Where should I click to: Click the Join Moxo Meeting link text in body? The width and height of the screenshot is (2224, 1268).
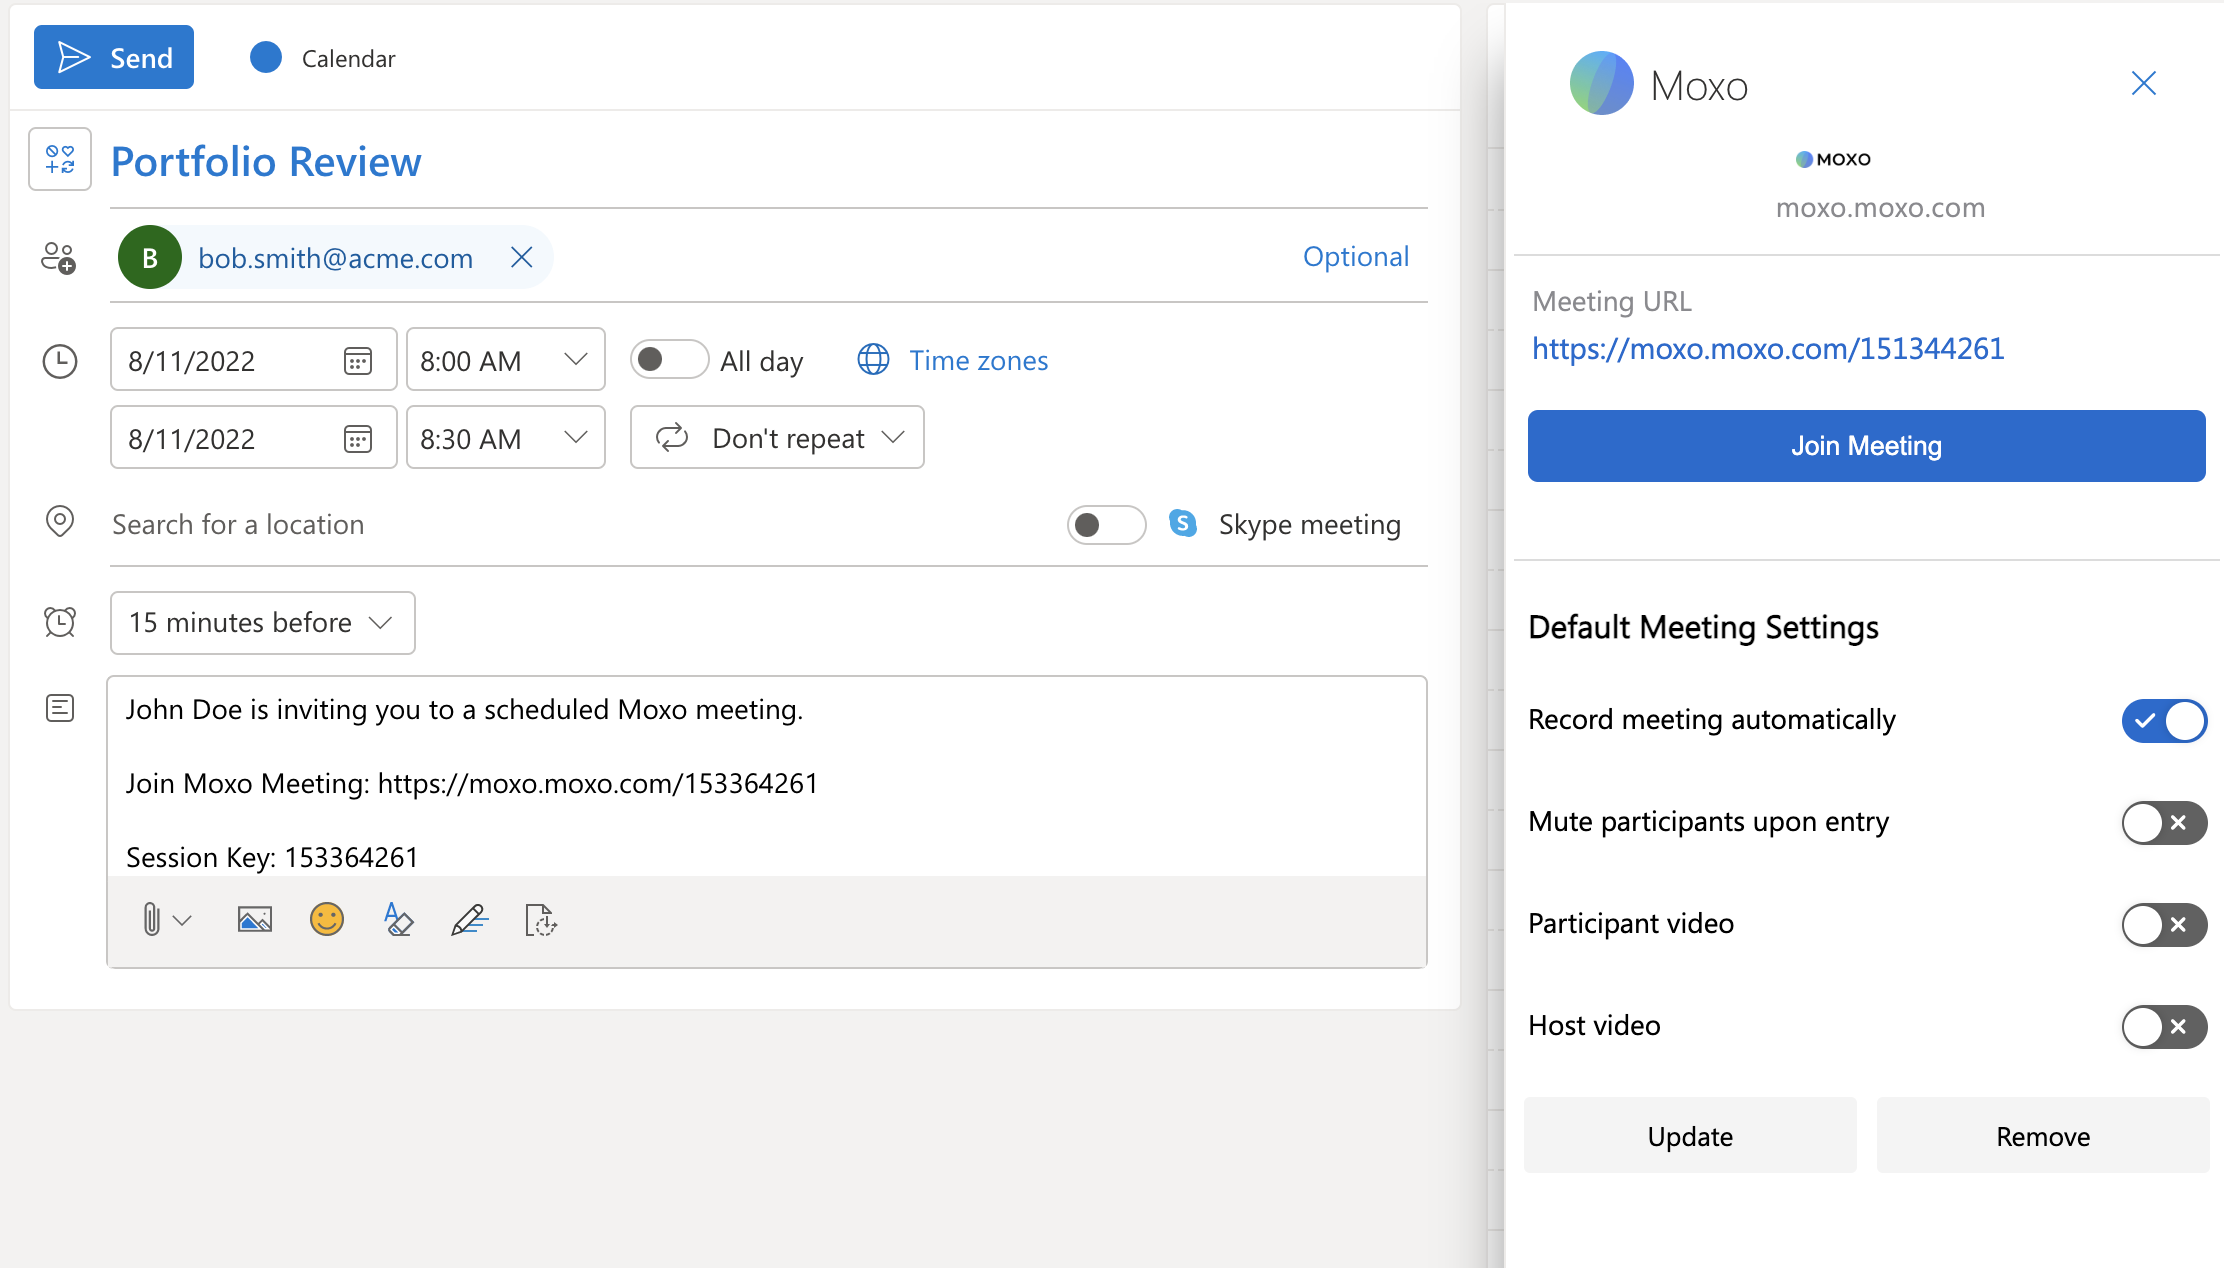point(472,783)
